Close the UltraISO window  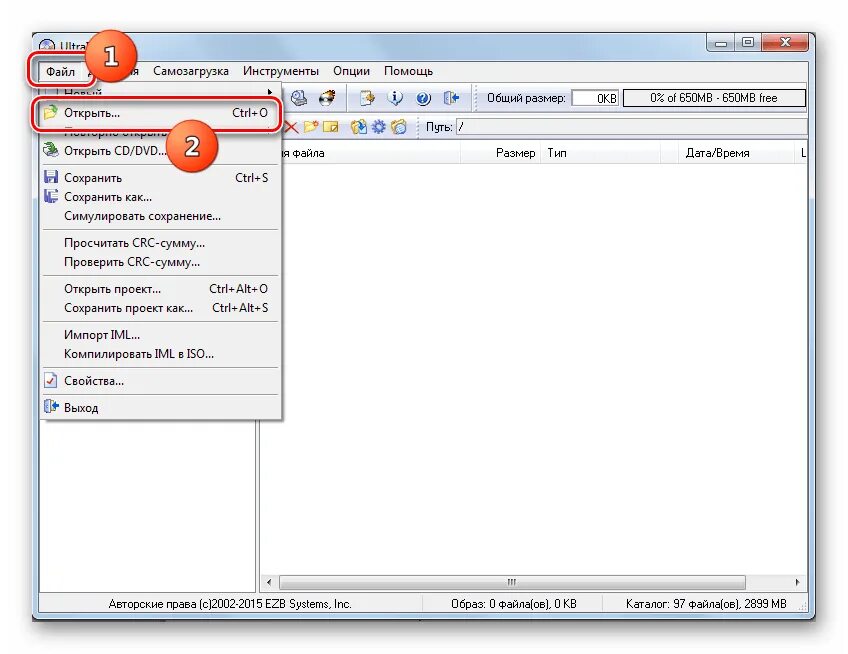pos(785,42)
